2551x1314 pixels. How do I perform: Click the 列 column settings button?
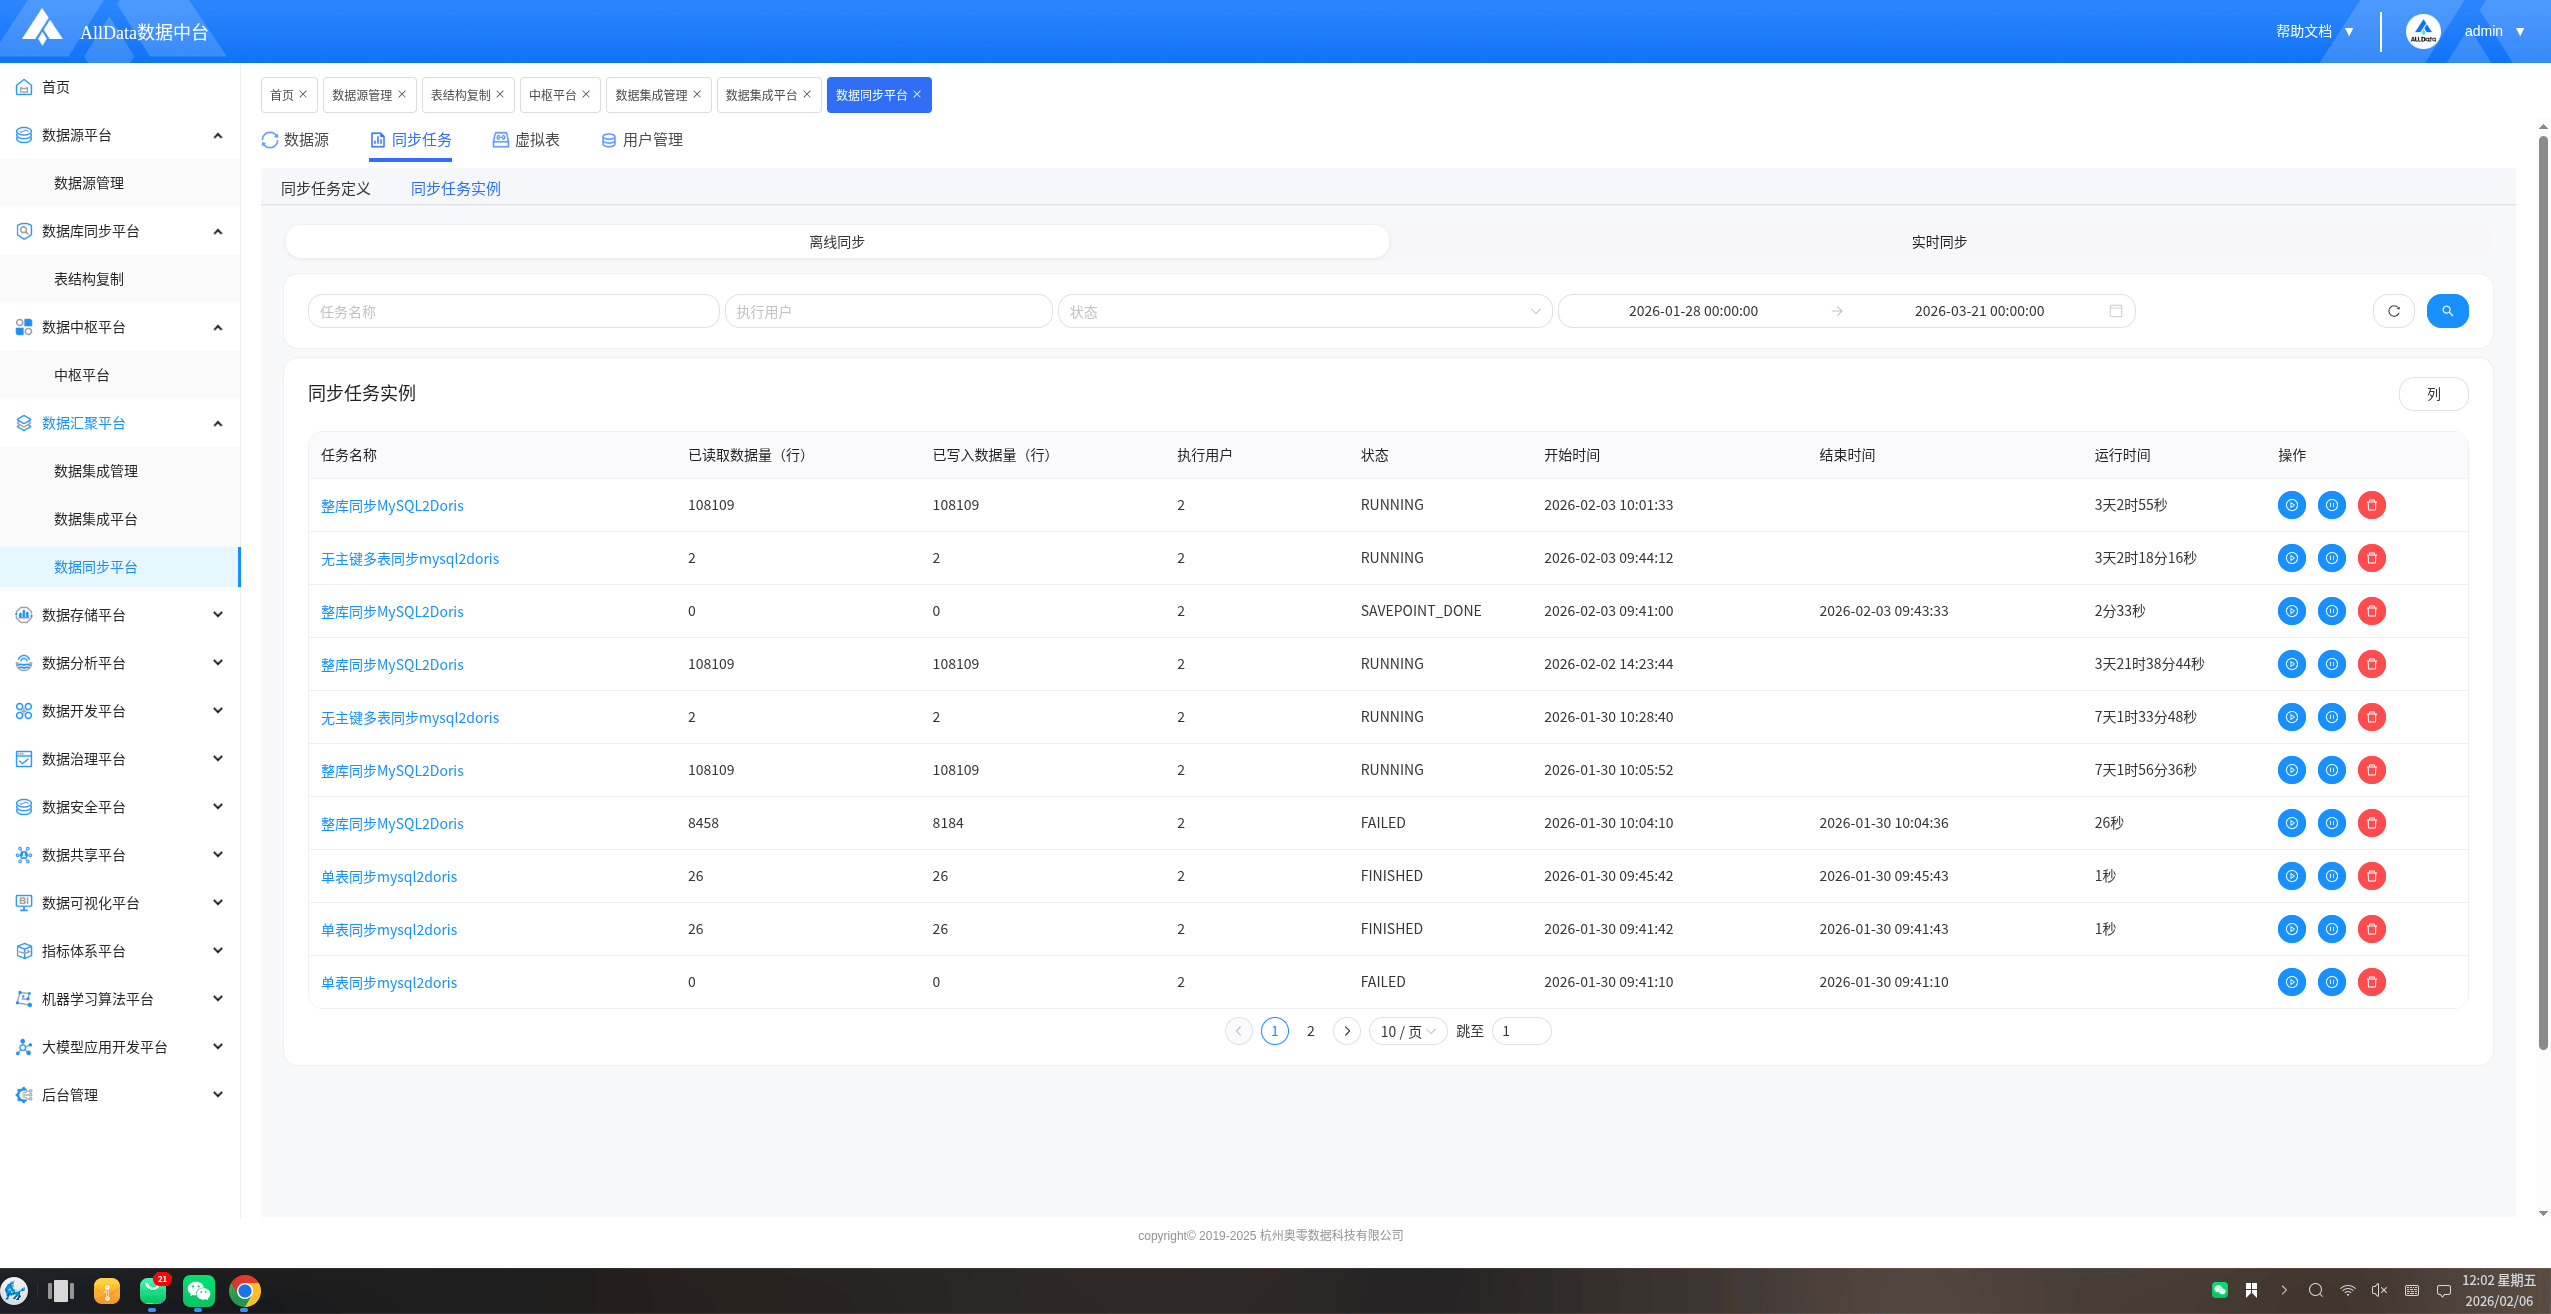(x=2432, y=394)
